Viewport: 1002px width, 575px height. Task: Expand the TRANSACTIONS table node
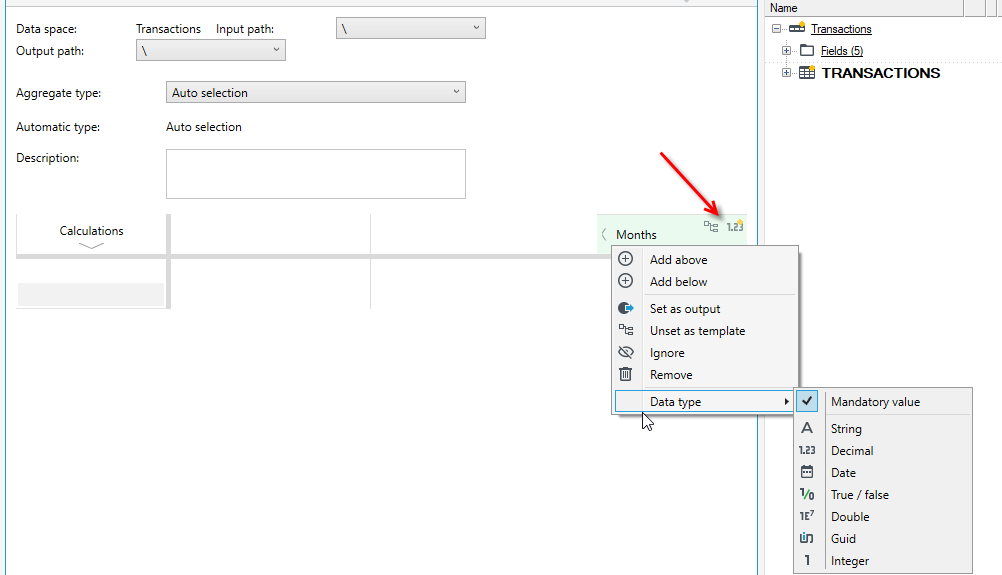786,72
